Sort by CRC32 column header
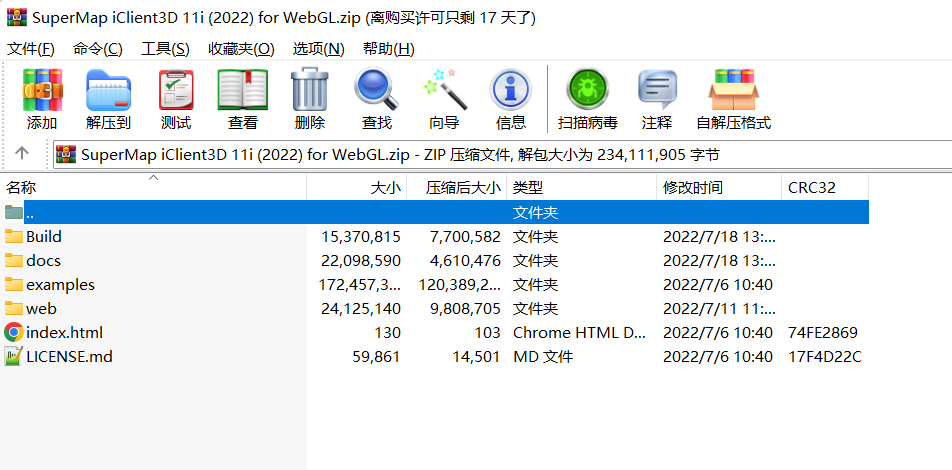The width and height of the screenshot is (952, 470). [x=825, y=188]
